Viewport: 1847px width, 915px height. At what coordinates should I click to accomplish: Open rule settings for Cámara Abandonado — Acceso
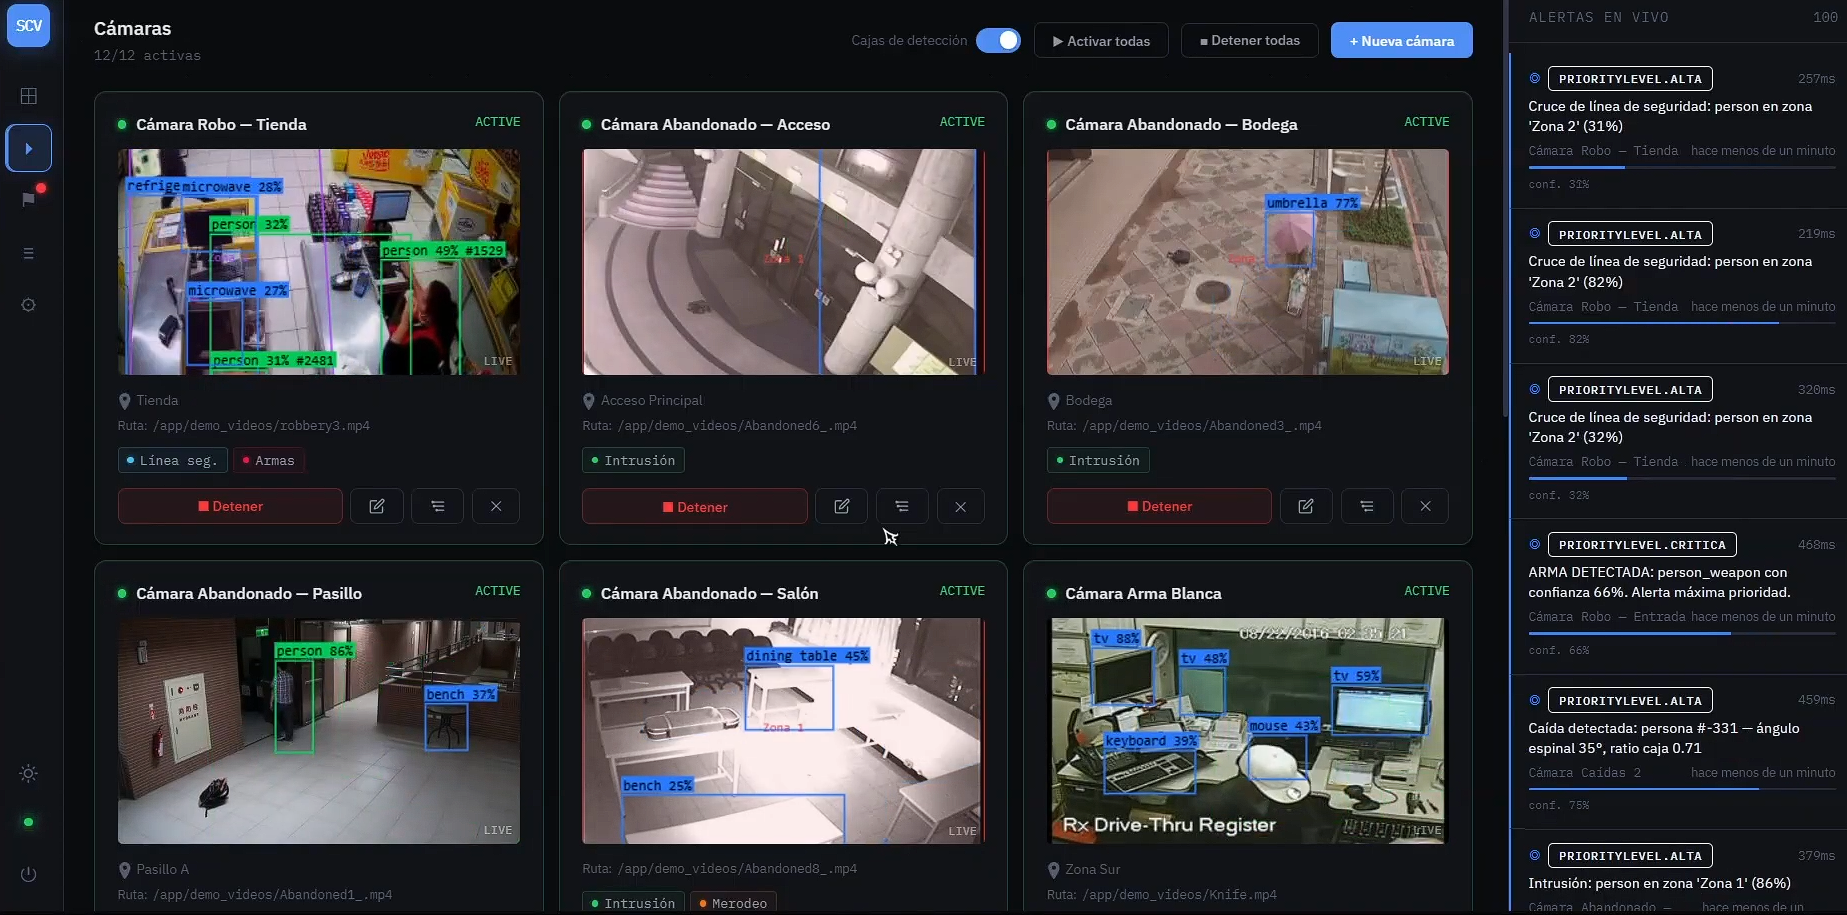click(x=902, y=506)
